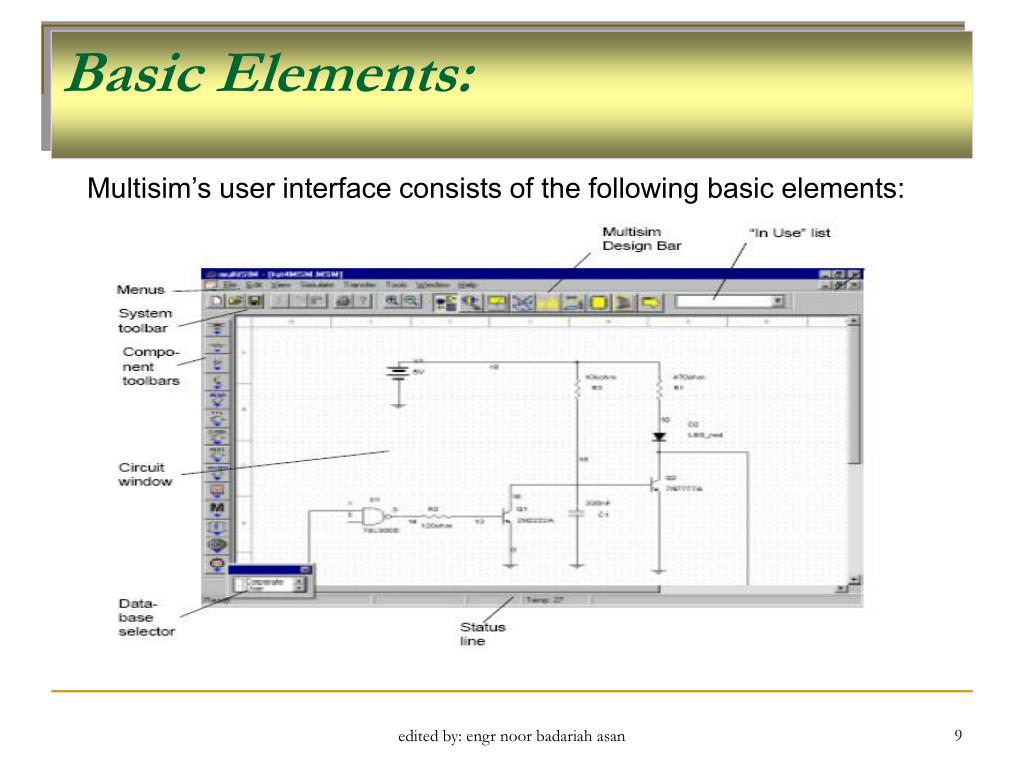The image size is (1024, 768).
Task: Click the Reports button on Design Bar
Action: click(x=624, y=302)
